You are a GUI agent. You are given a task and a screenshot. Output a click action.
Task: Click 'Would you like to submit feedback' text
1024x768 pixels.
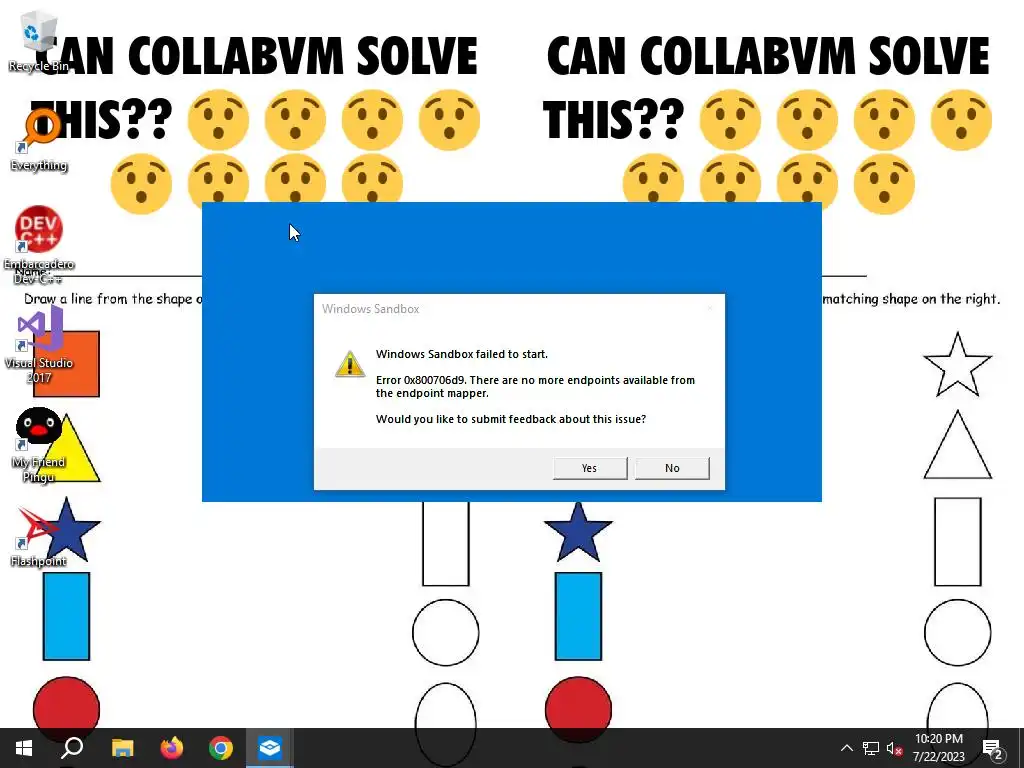point(511,419)
